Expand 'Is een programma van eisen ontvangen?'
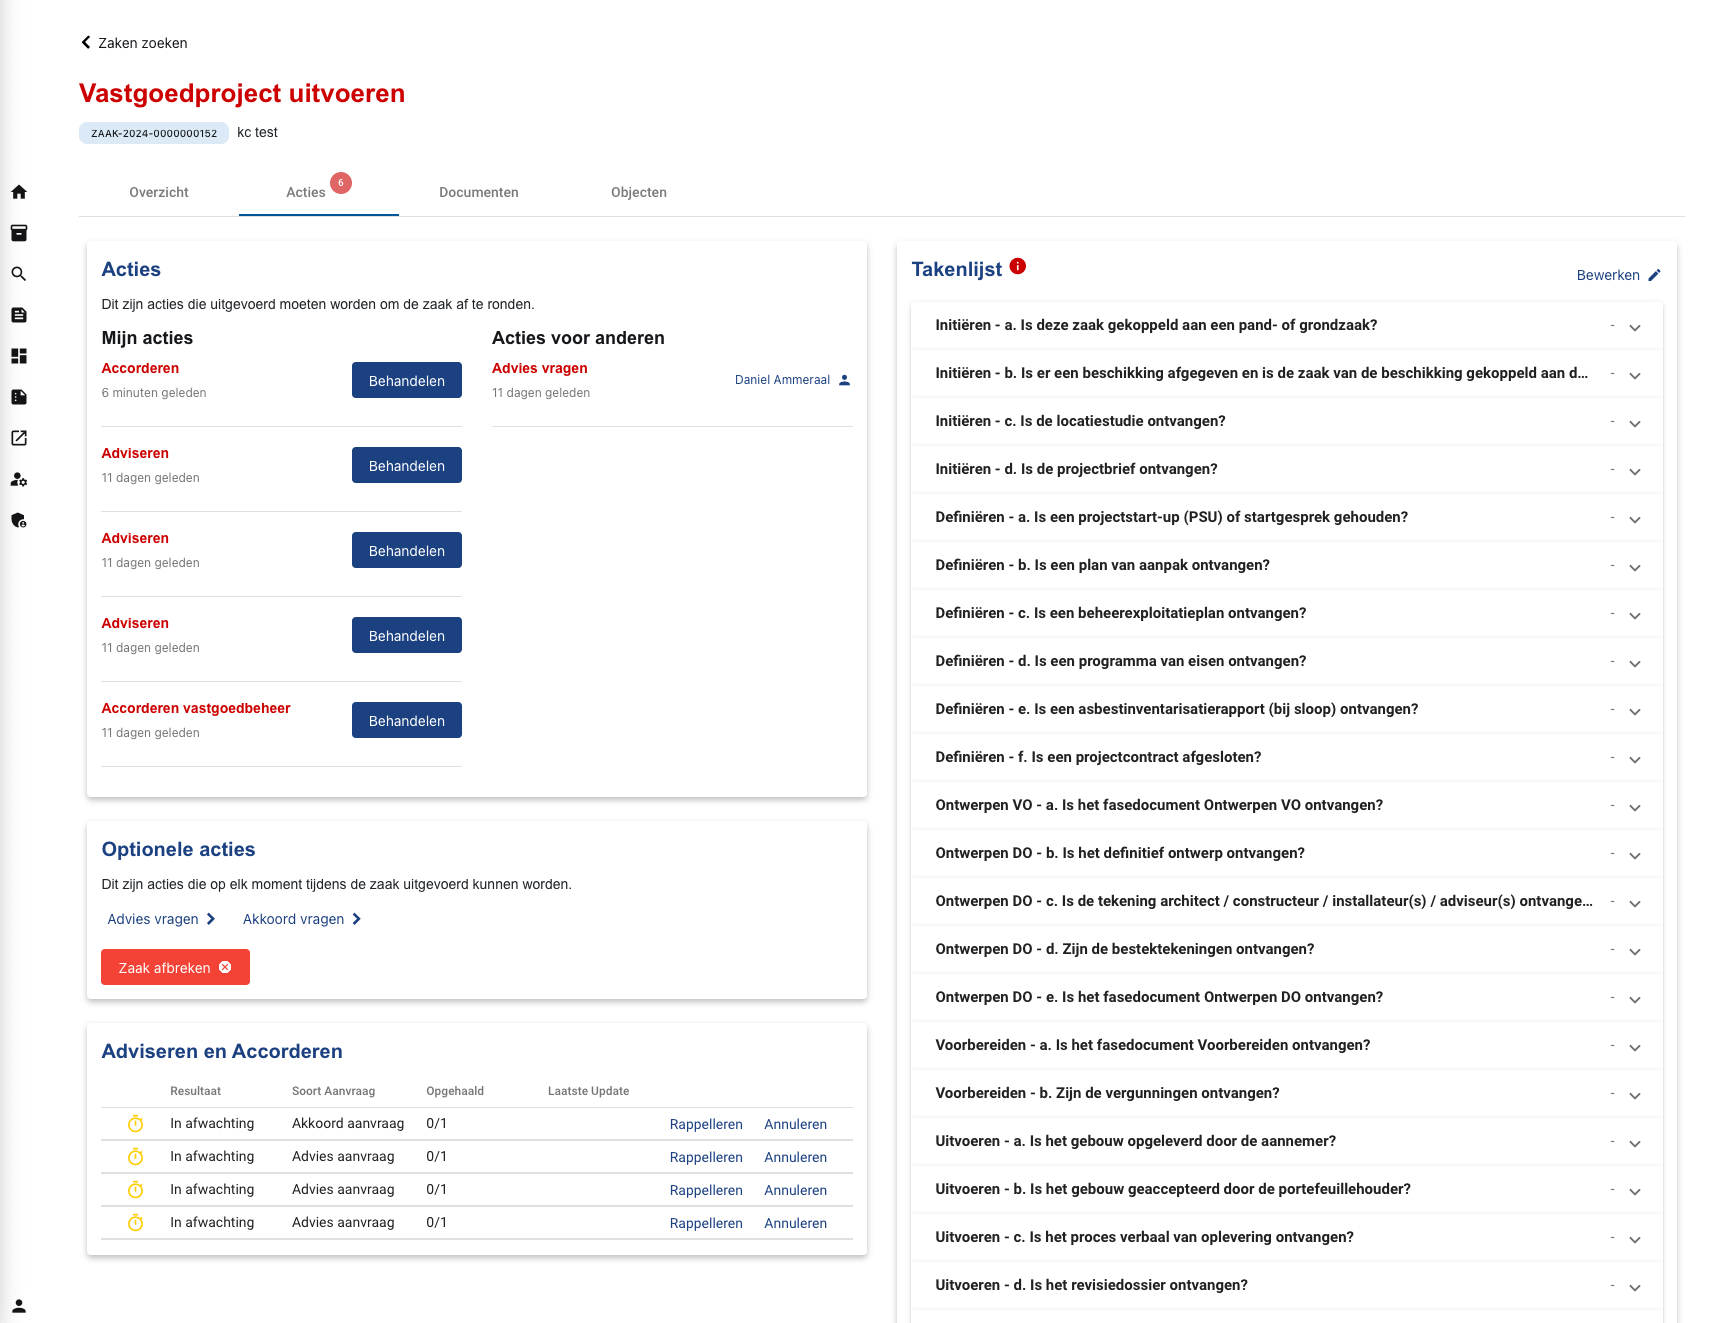 1287,661
